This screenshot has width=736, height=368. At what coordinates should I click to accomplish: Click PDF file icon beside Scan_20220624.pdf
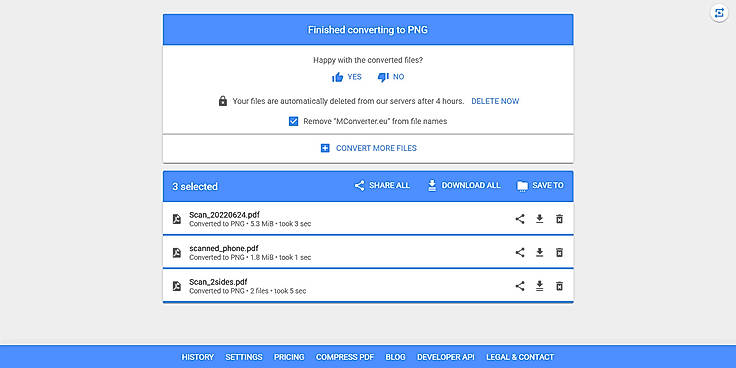tap(176, 219)
